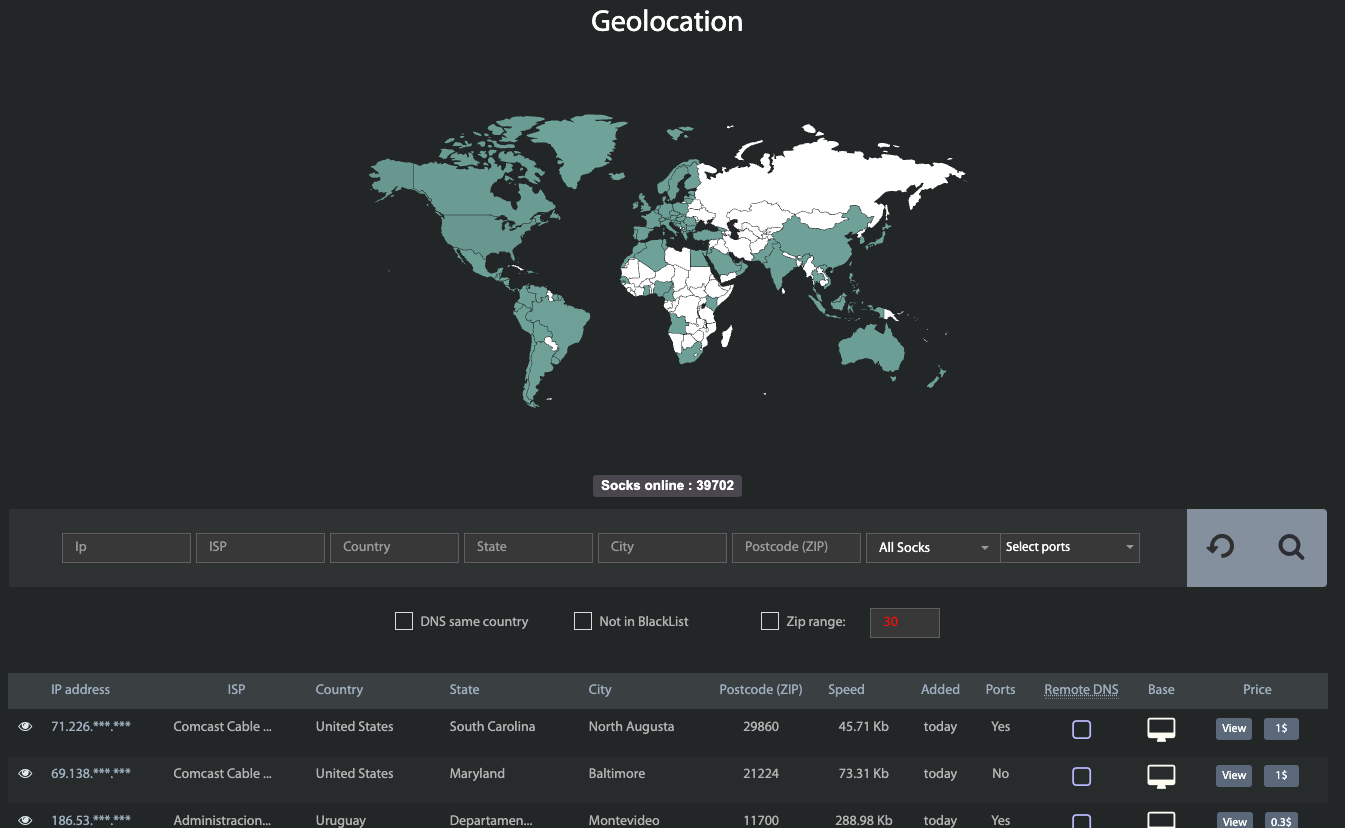1345x828 pixels.
Task: Check Remote DNS box for the Baltimore row
Action: (1081, 776)
